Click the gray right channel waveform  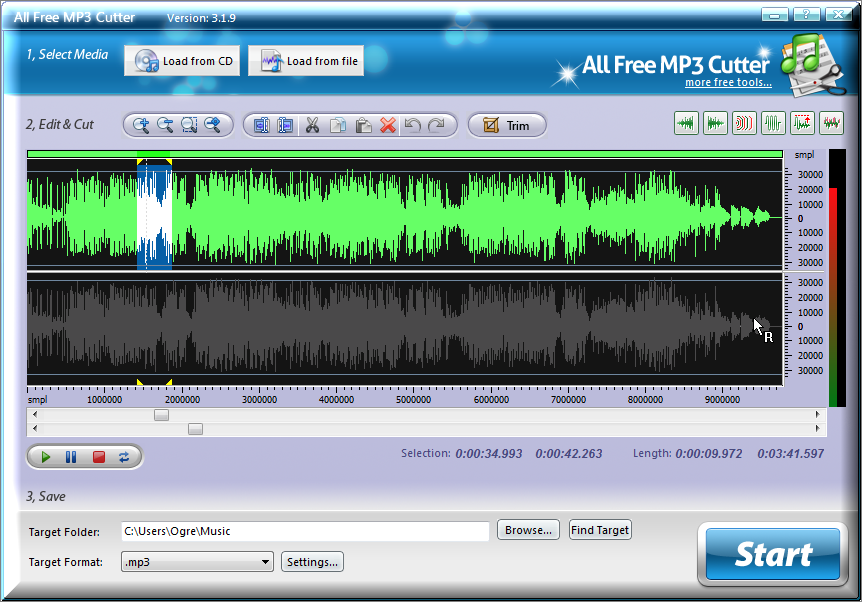tap(405, 329)
